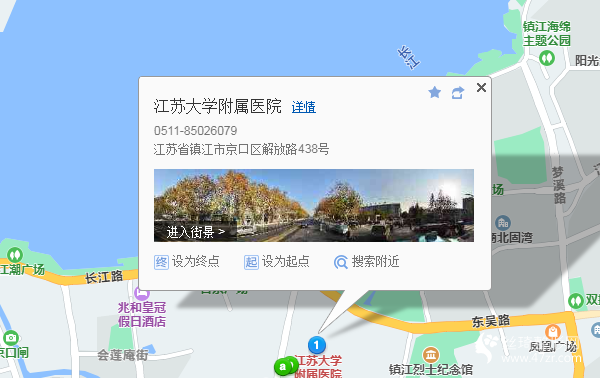This screenshot has height=378, width=600.
Task: Click the 长江路 road label
Action: 103,277
